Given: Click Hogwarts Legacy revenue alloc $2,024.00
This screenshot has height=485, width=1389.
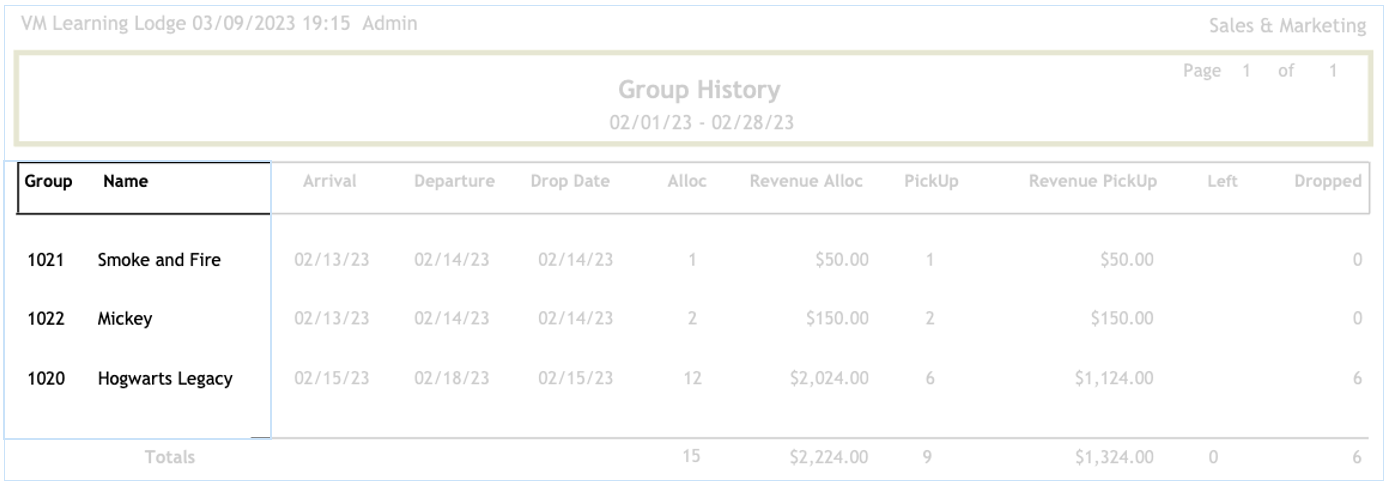Looking at the screenshot, I should click(829, 379).
